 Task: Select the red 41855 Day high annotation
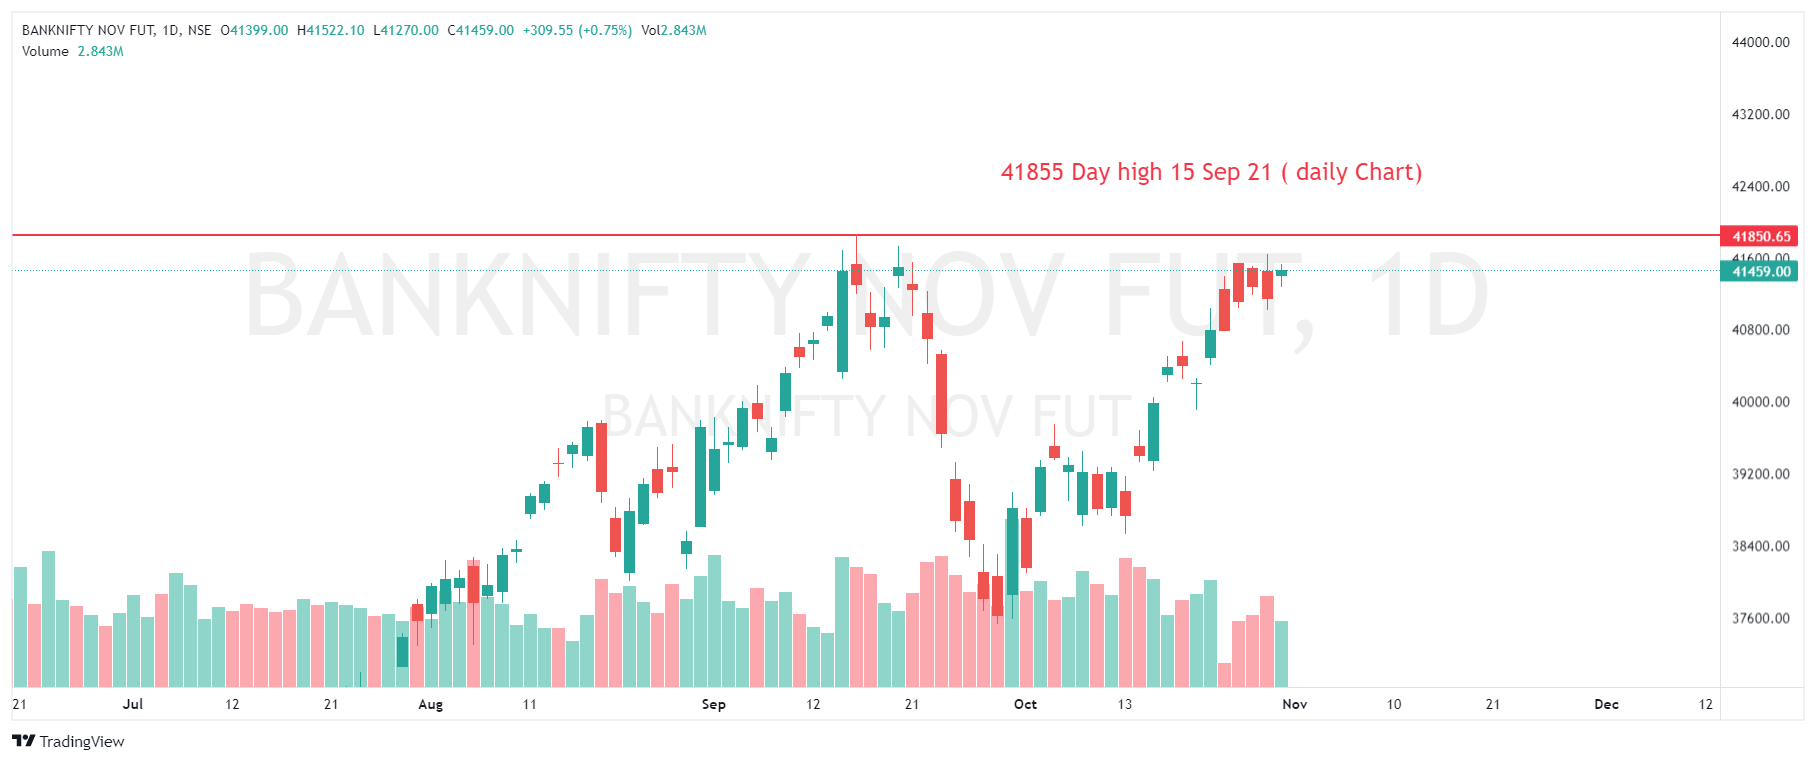[x=1211, y=172]
